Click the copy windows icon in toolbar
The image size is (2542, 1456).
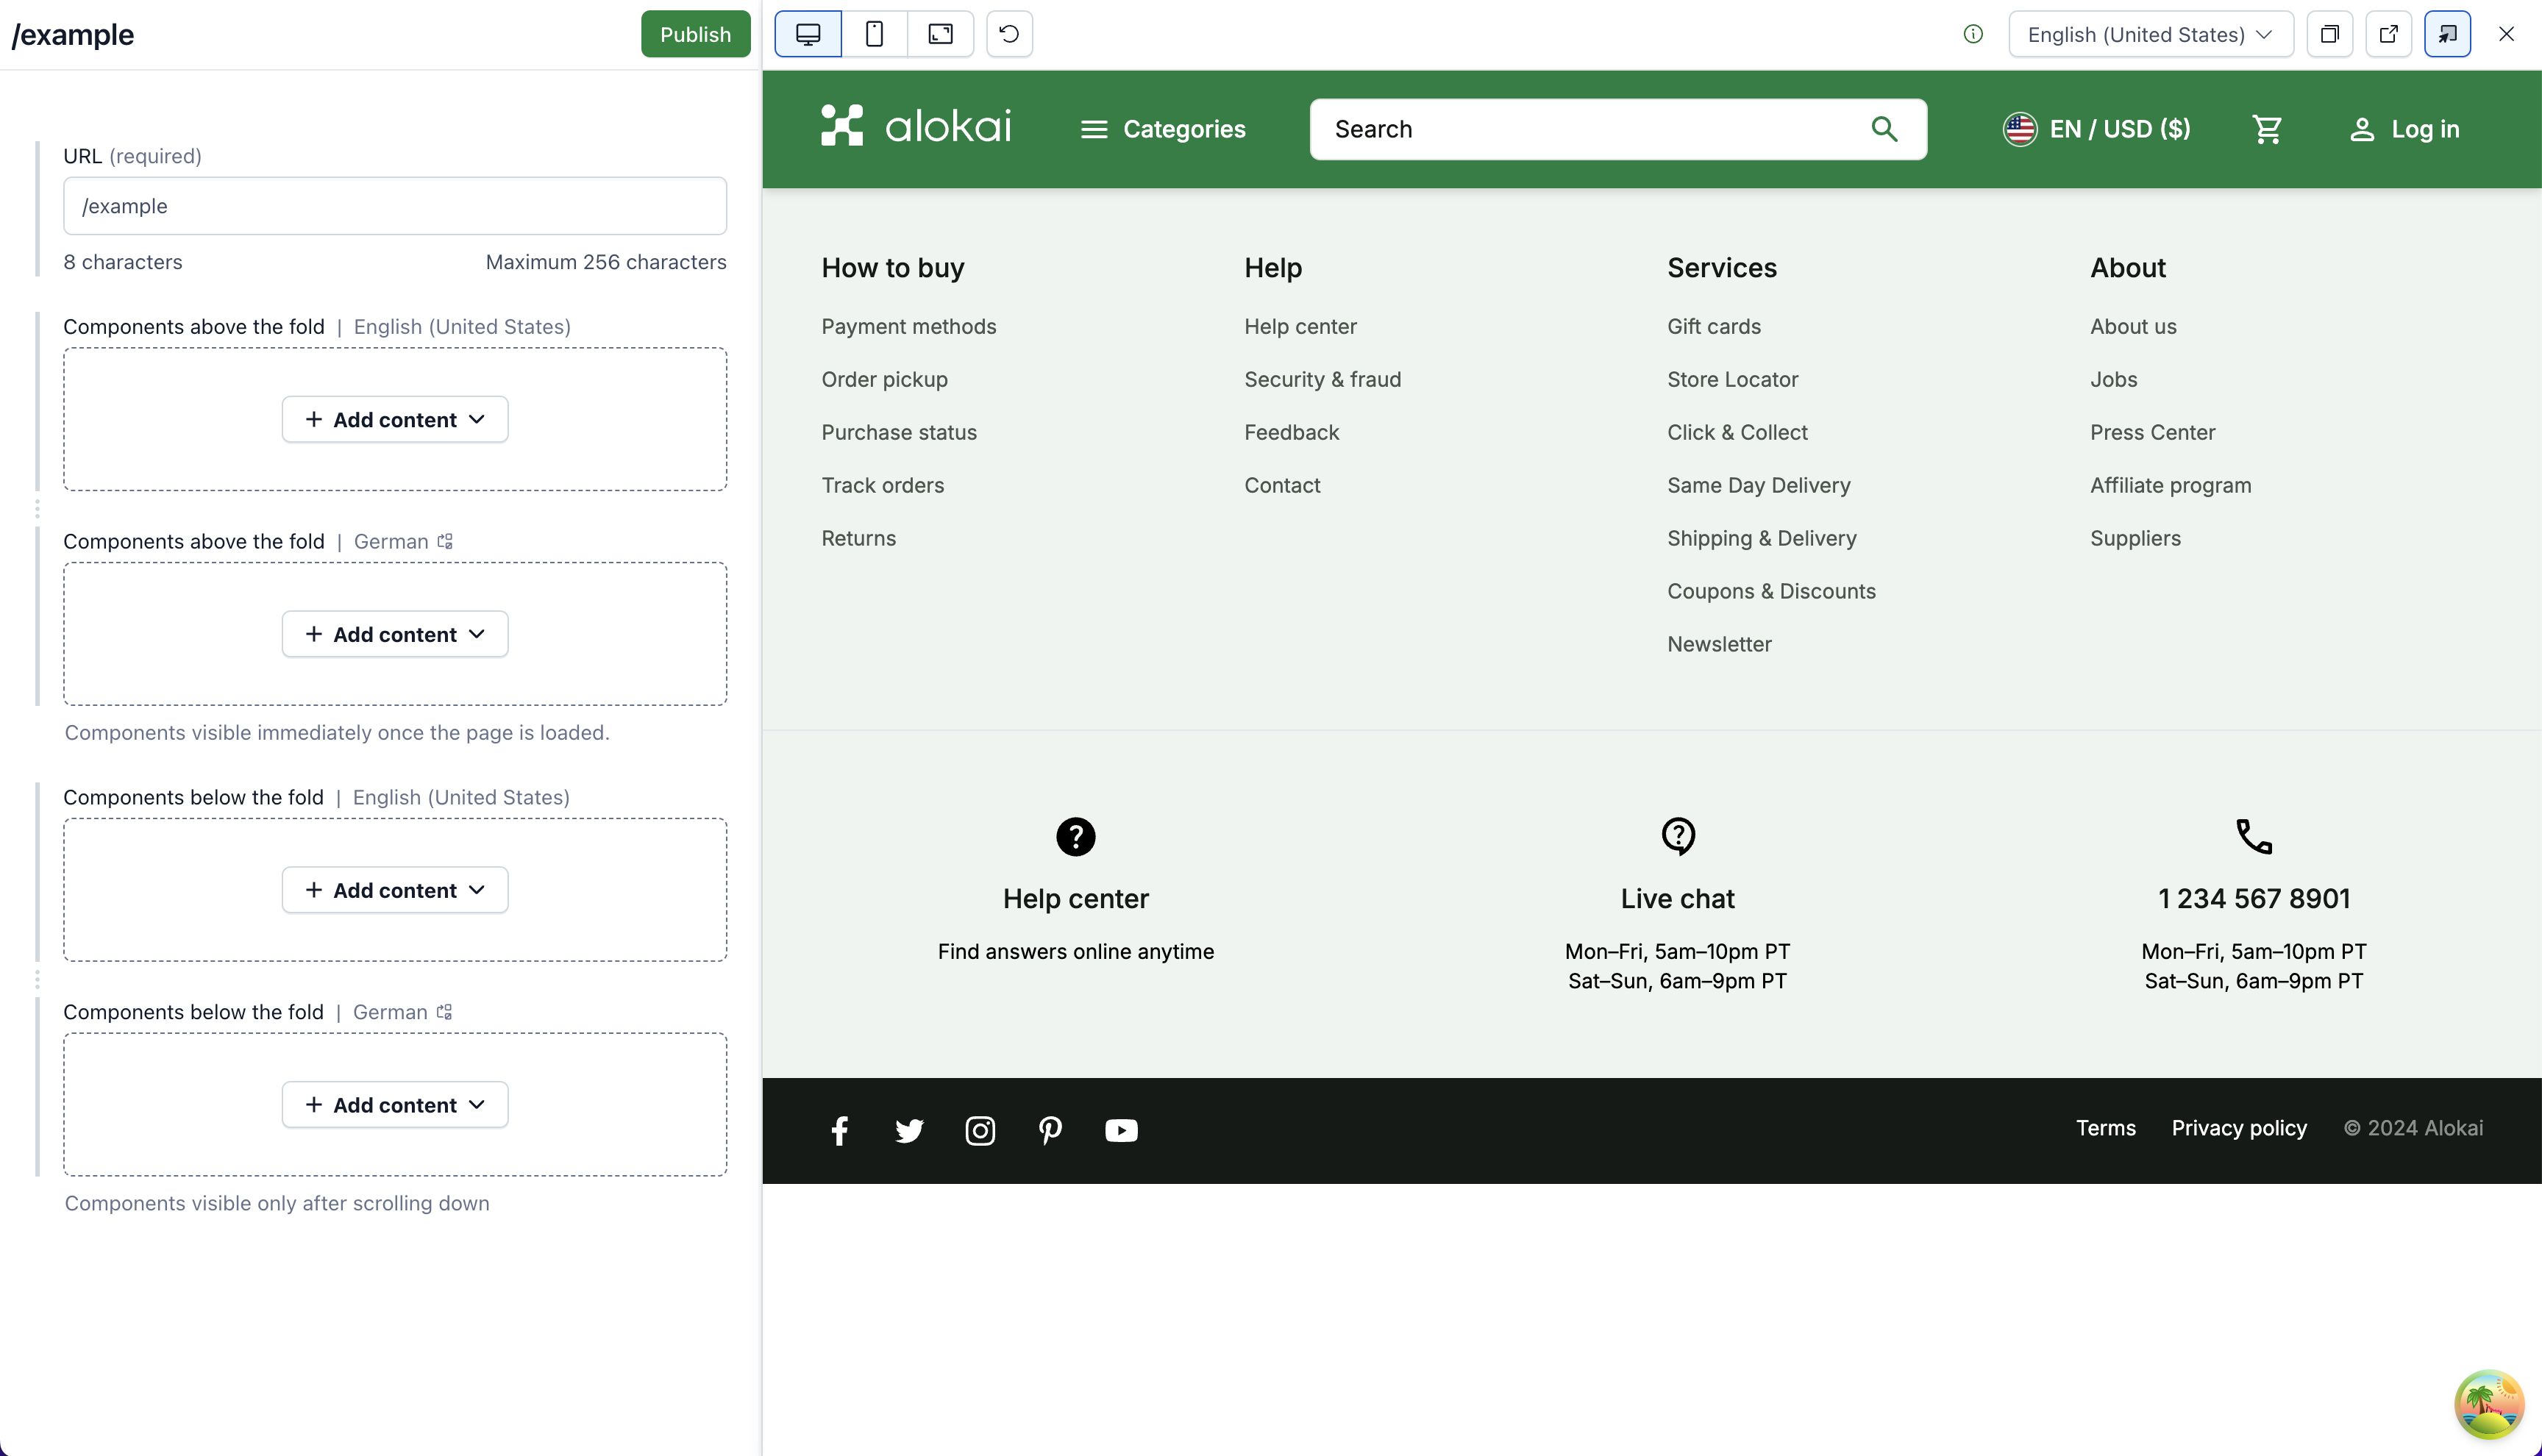click(x=2329, y=34)
